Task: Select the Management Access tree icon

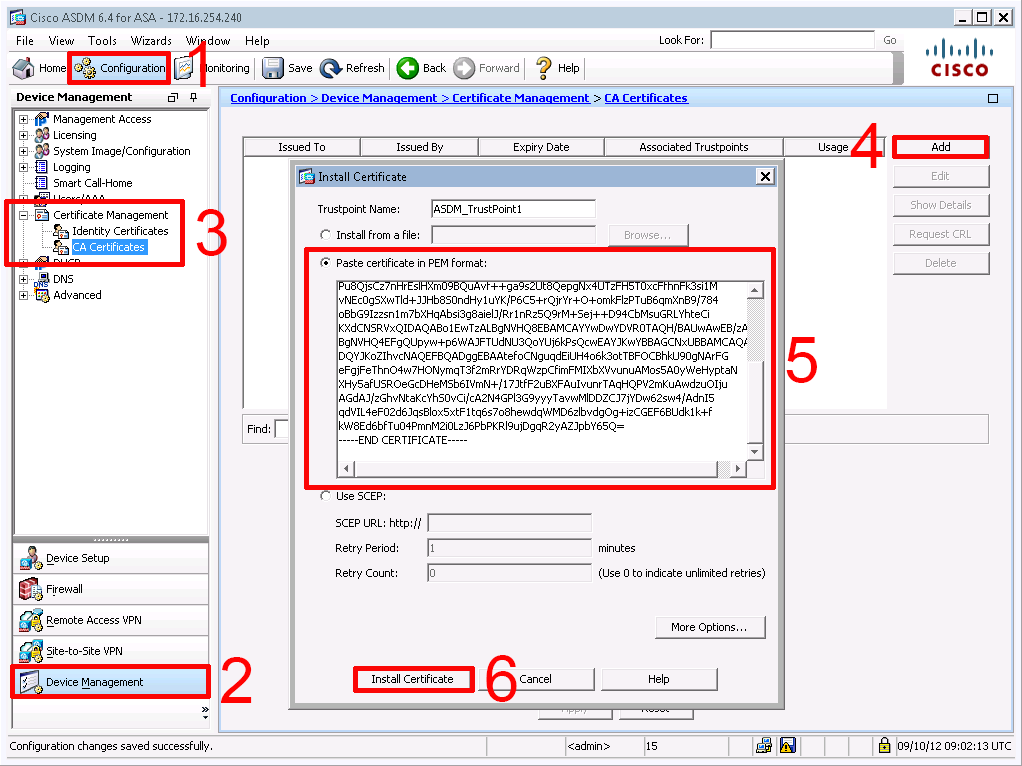Action: [42, 119]
